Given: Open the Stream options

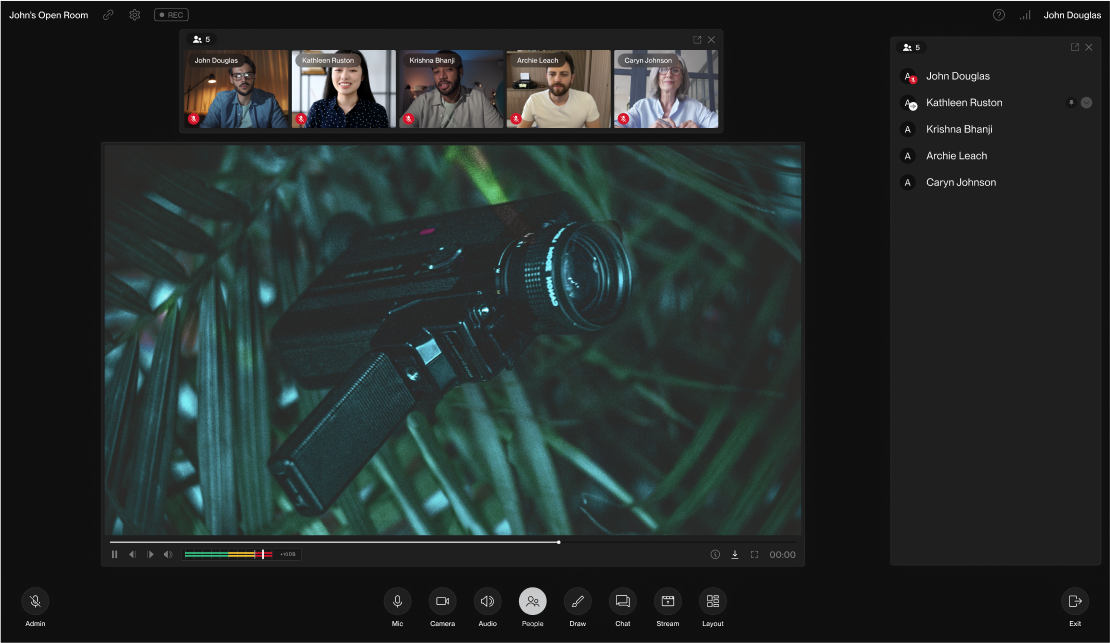Looking at the screenshot, I should (x=668, y=601).
